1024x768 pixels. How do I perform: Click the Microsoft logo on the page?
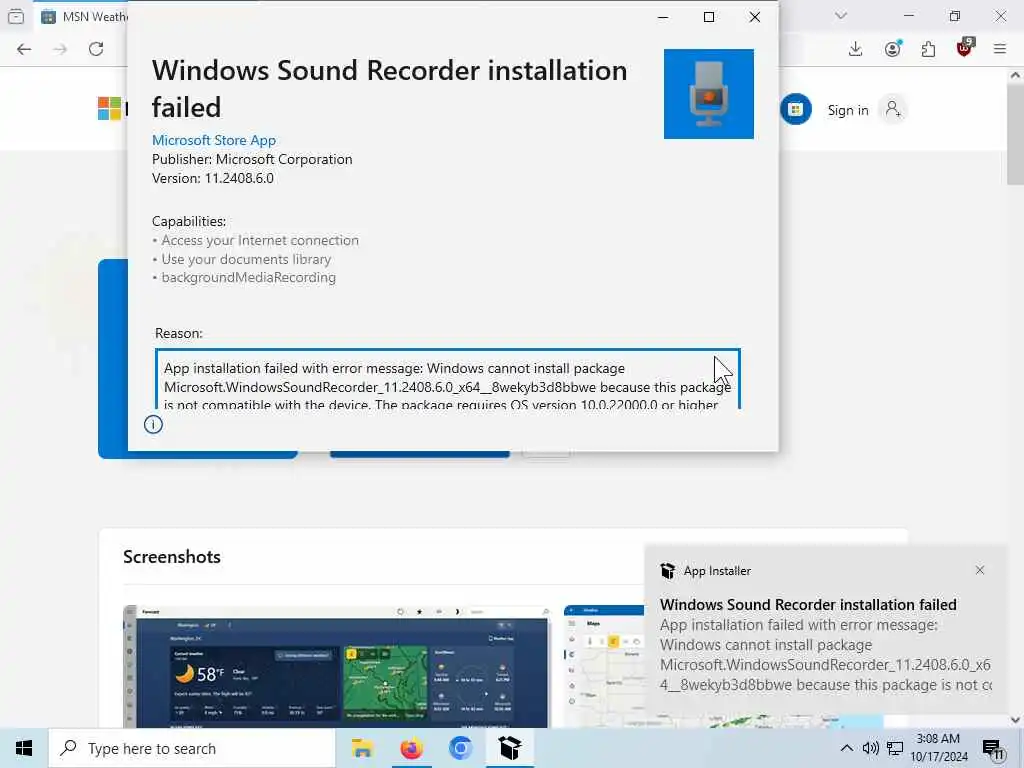[x=109, y=108]
